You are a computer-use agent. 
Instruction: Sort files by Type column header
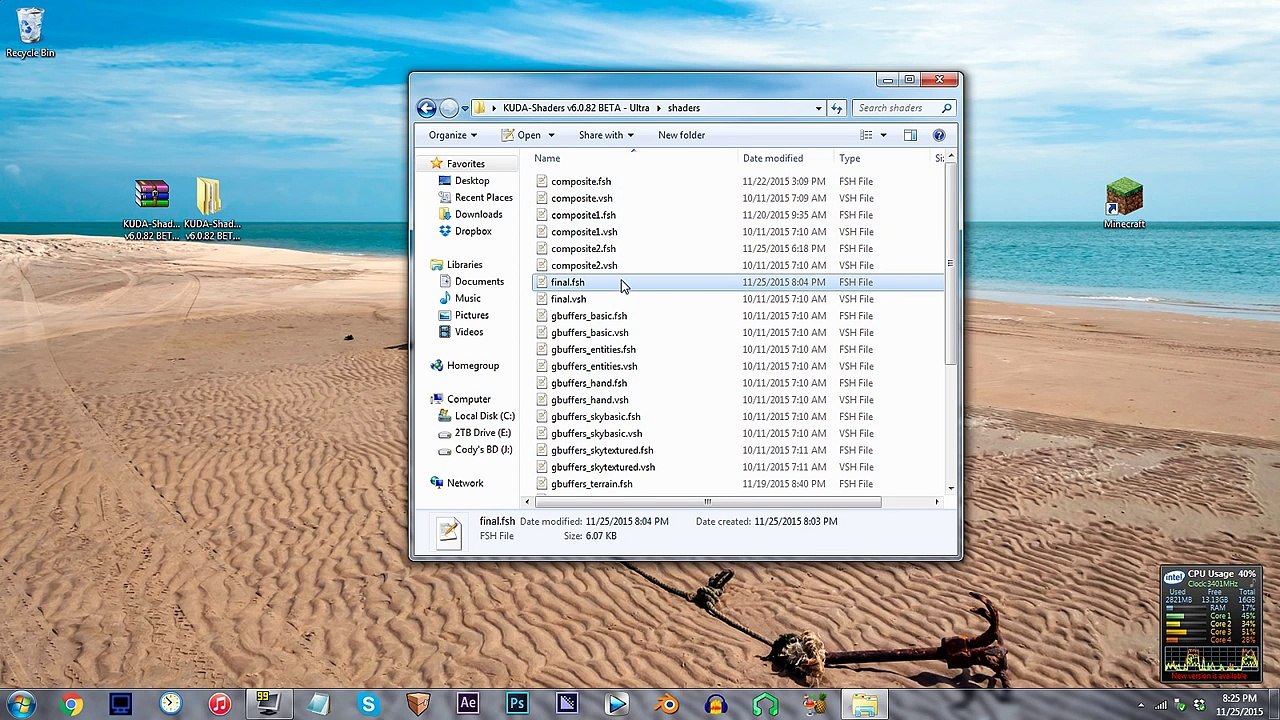point(849,158)
